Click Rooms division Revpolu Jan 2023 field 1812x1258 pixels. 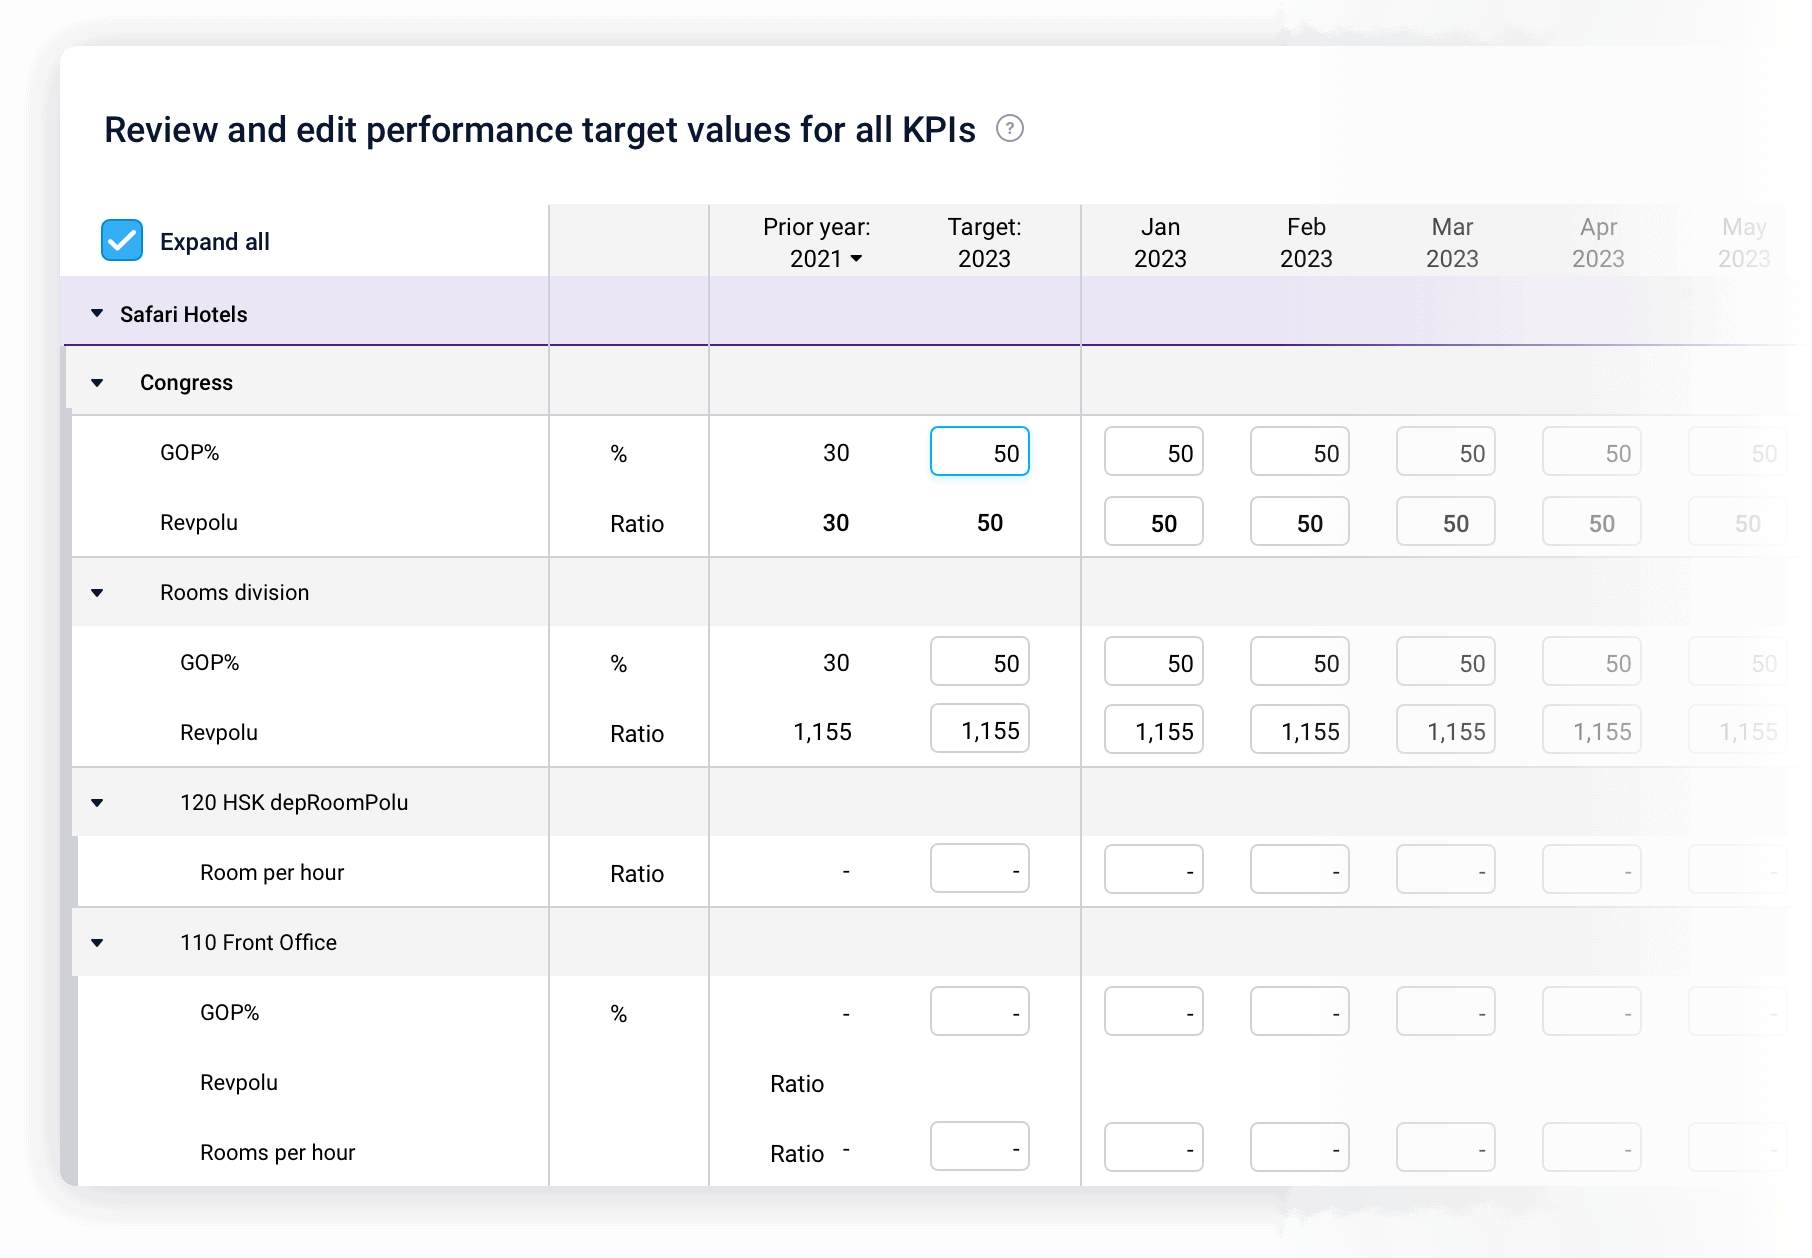(x=1153, y=731)
